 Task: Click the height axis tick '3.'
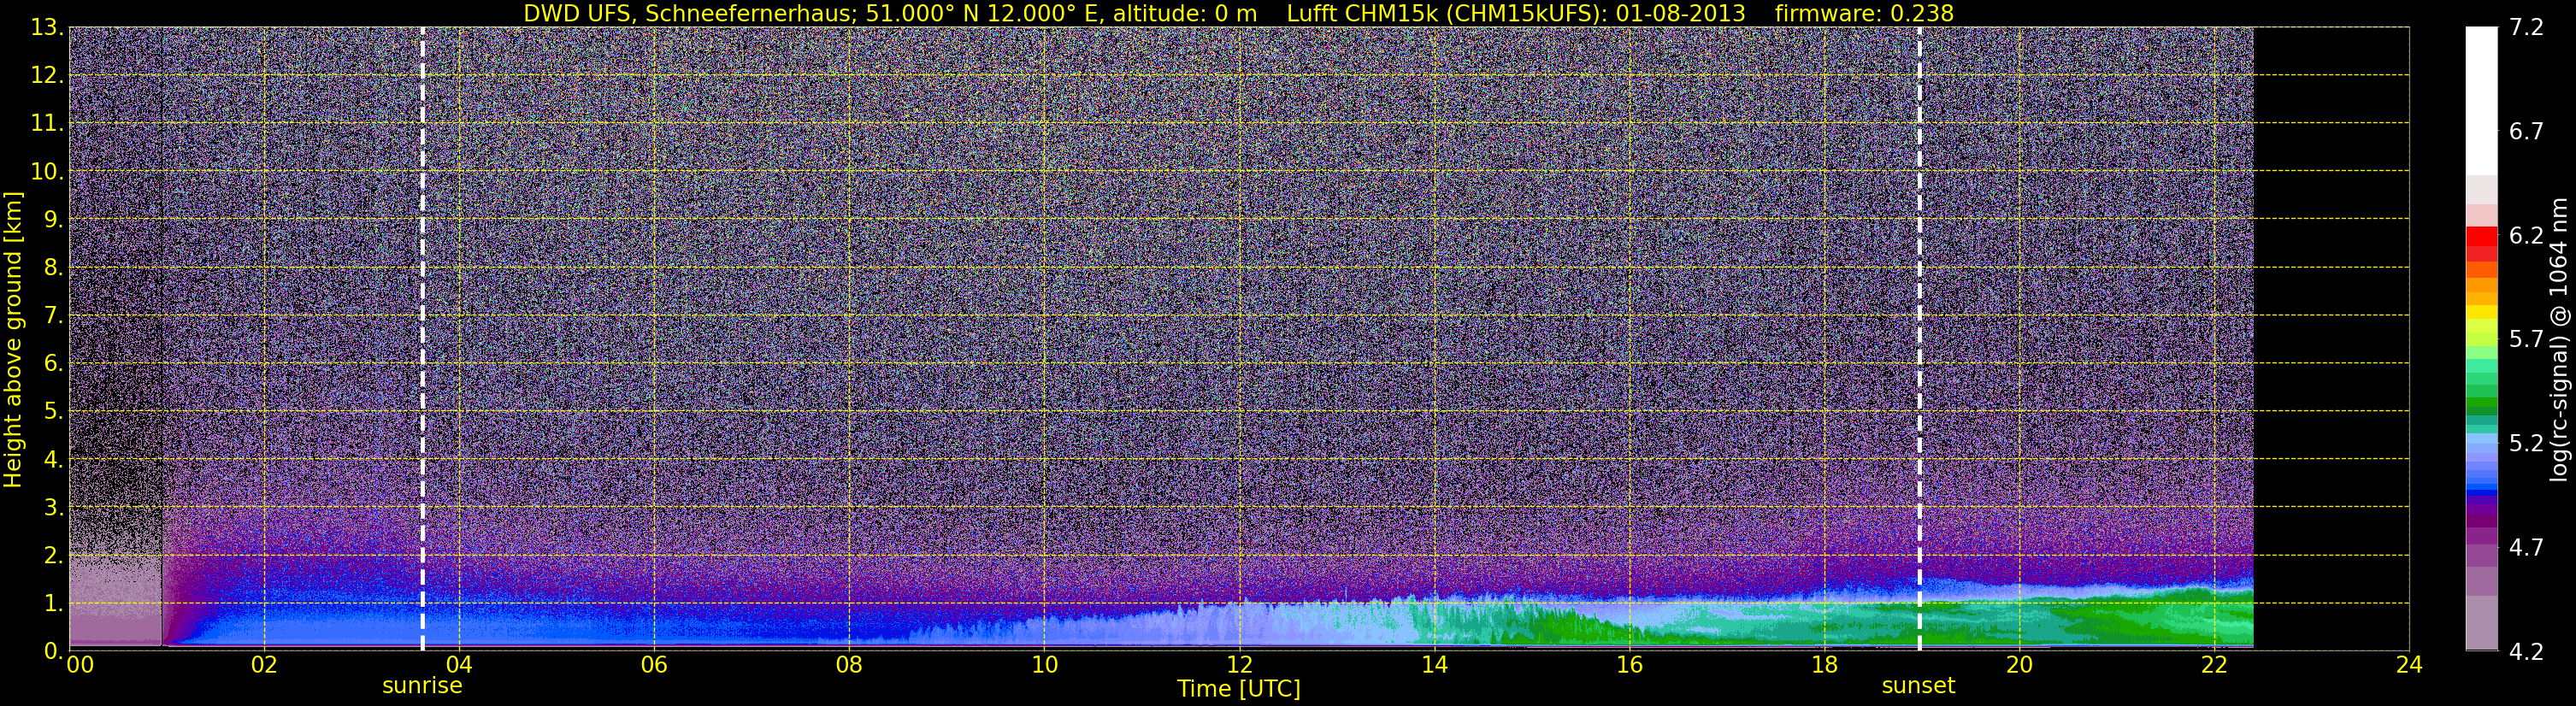(52, 507)
